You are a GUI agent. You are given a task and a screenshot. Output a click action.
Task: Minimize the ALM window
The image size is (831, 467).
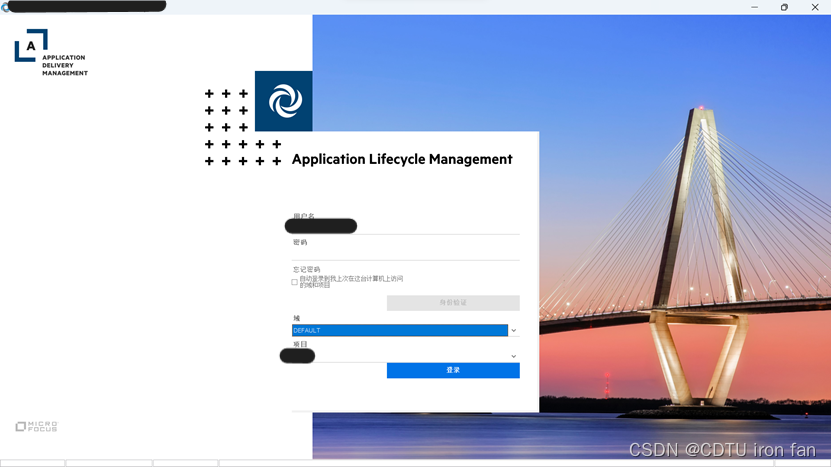754,7
